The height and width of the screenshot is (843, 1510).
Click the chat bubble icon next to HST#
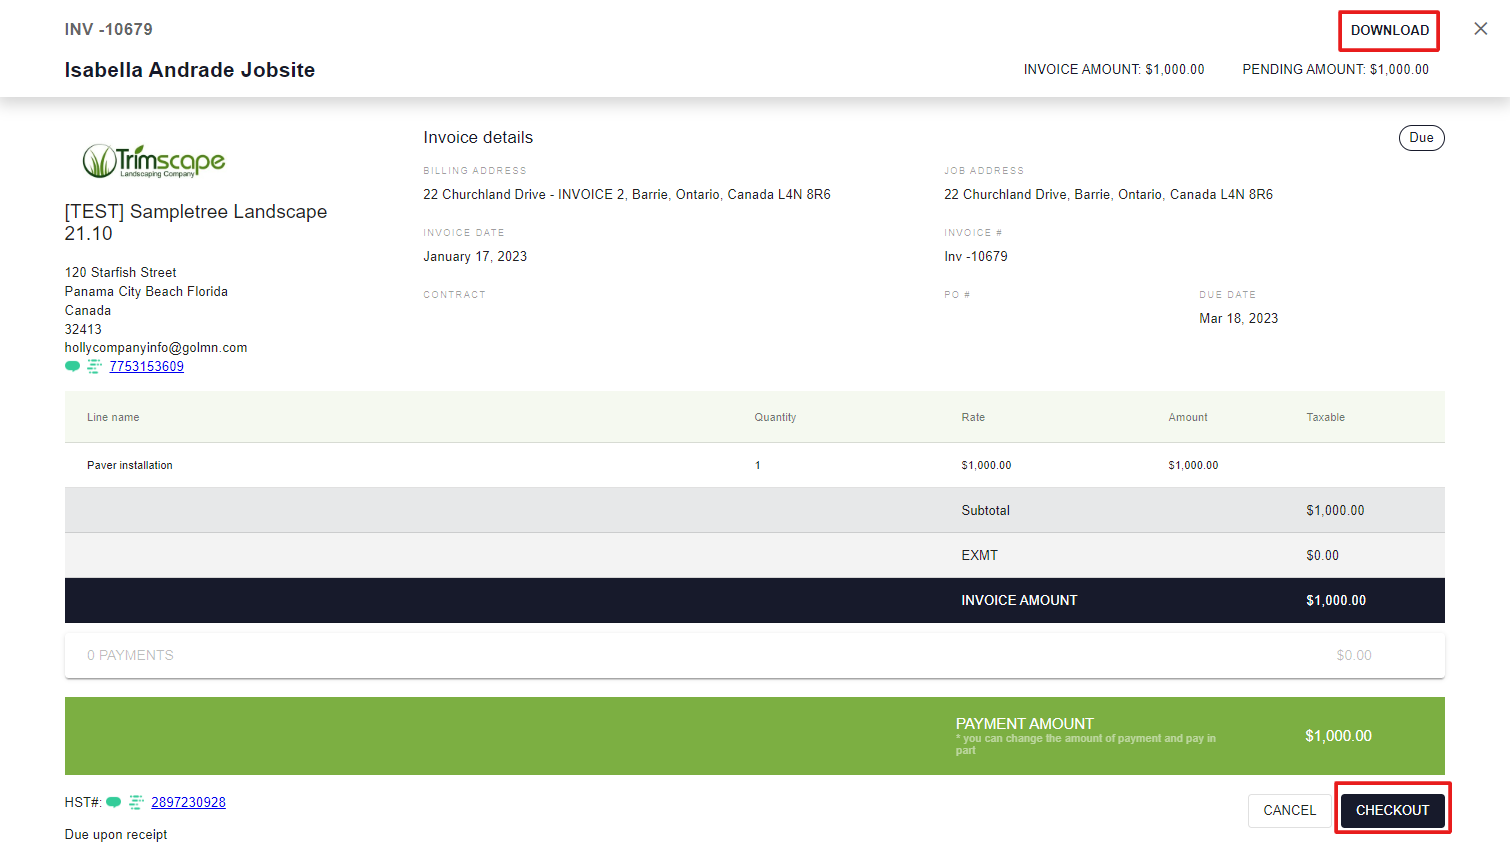[x=114, y=802]
